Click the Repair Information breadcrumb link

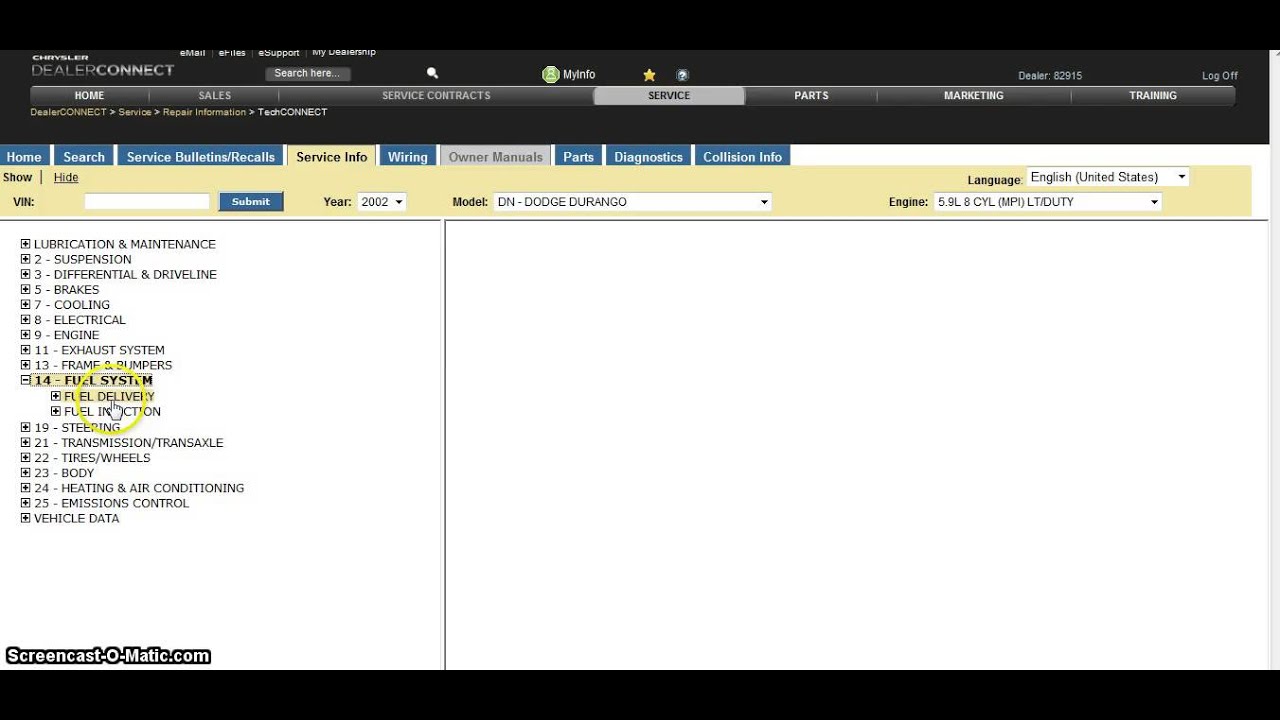(x=204, y=112)
